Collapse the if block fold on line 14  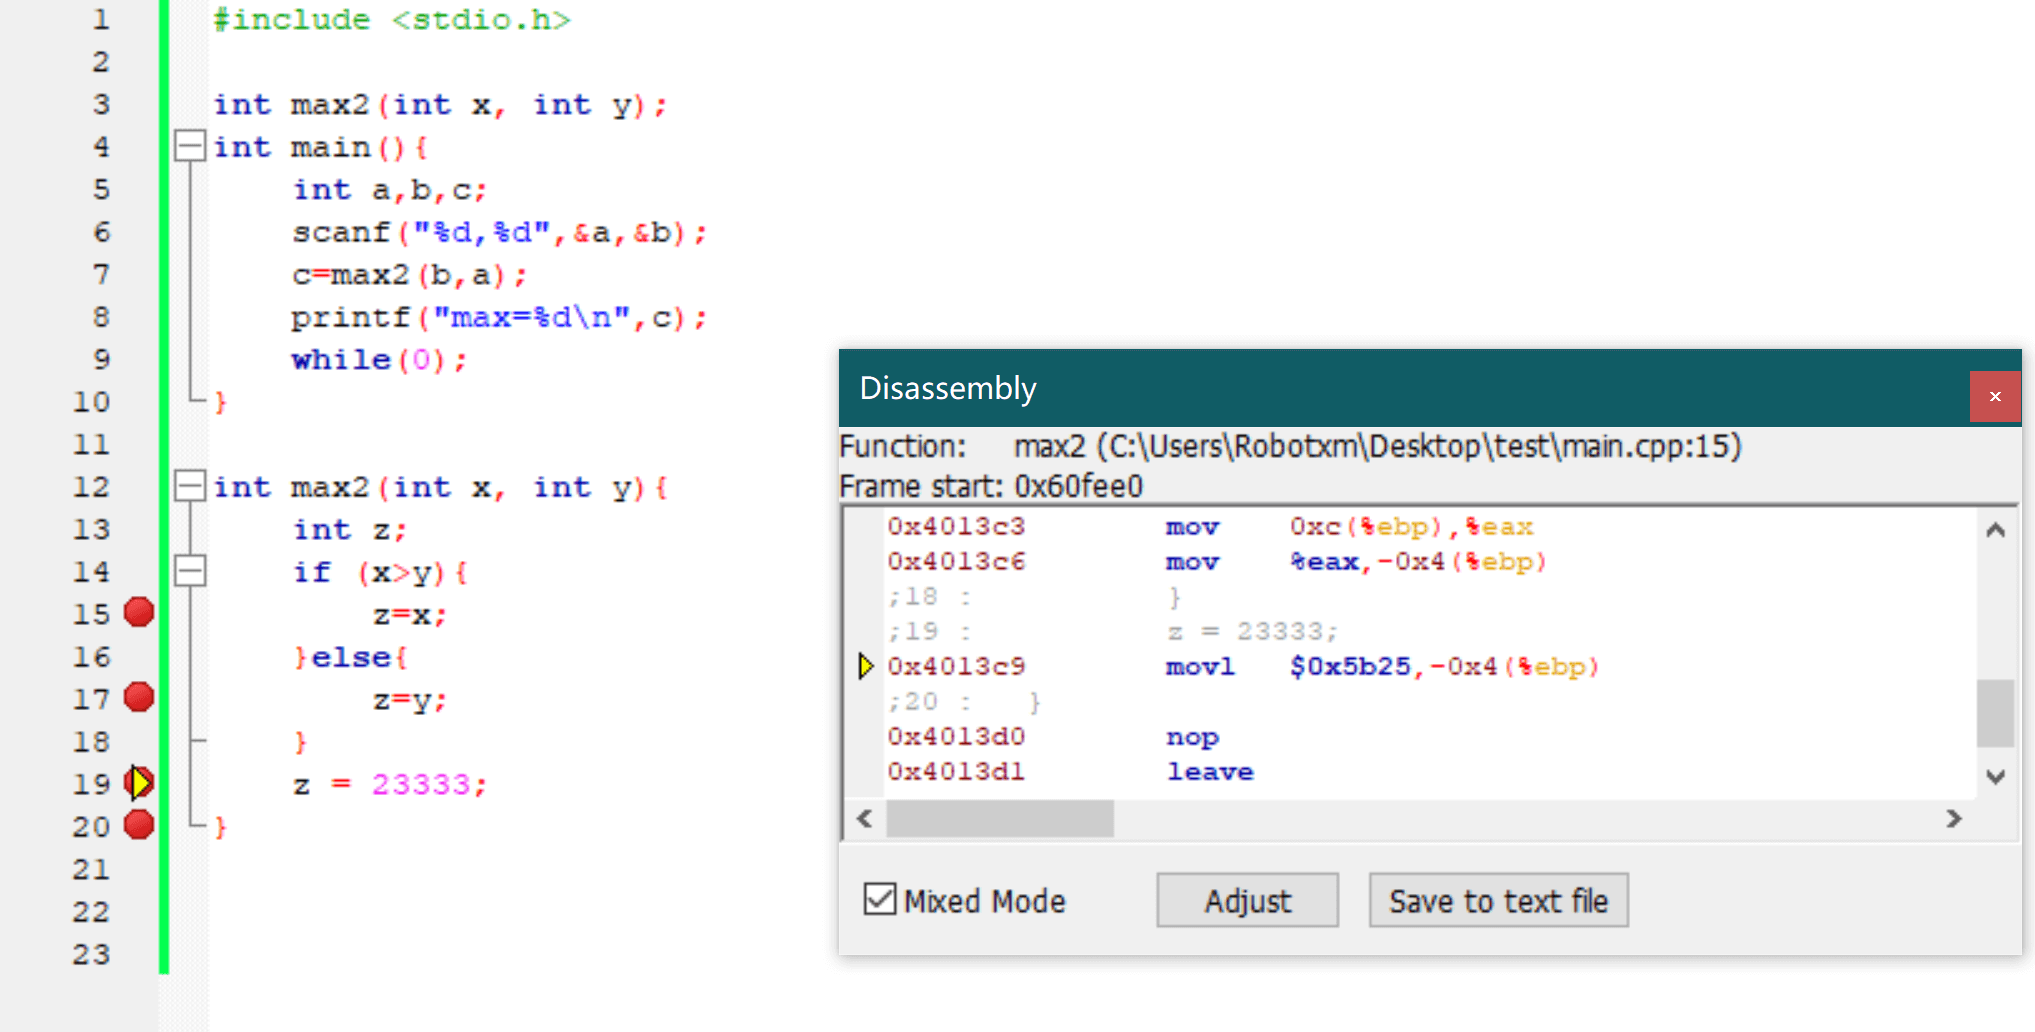[x=190, y=571]
